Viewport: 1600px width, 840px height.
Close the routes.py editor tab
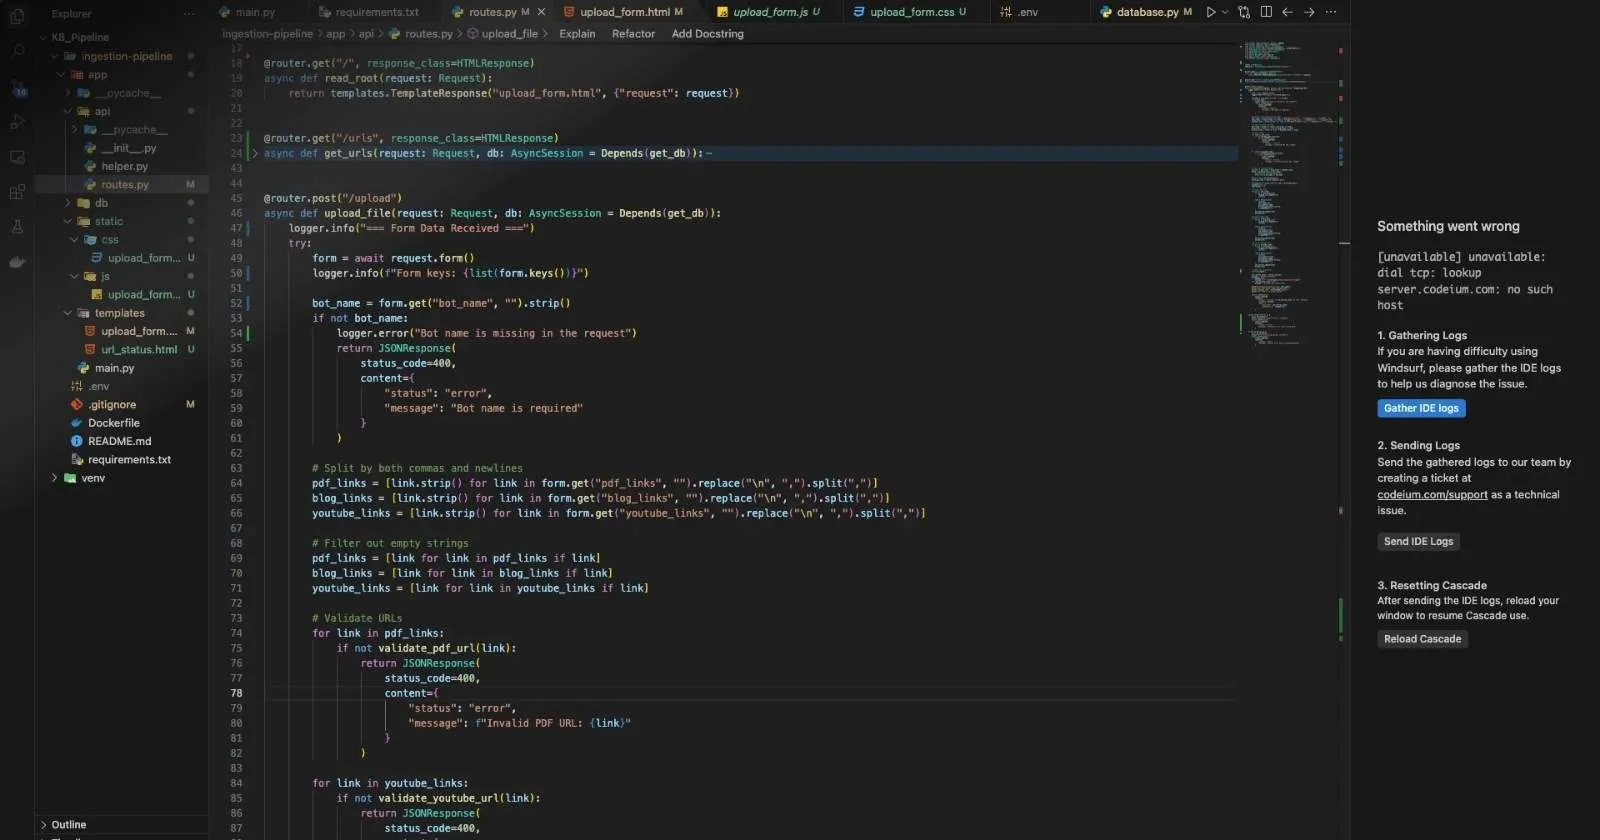point(542,12)
